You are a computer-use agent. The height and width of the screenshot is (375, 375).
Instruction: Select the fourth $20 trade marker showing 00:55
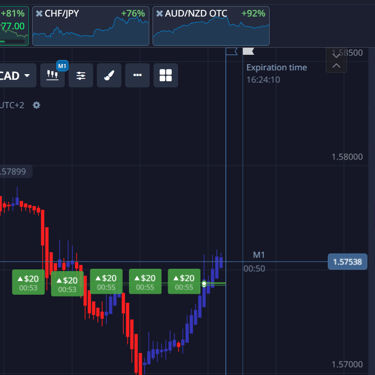pyautogui.click(x=145, y=282)
